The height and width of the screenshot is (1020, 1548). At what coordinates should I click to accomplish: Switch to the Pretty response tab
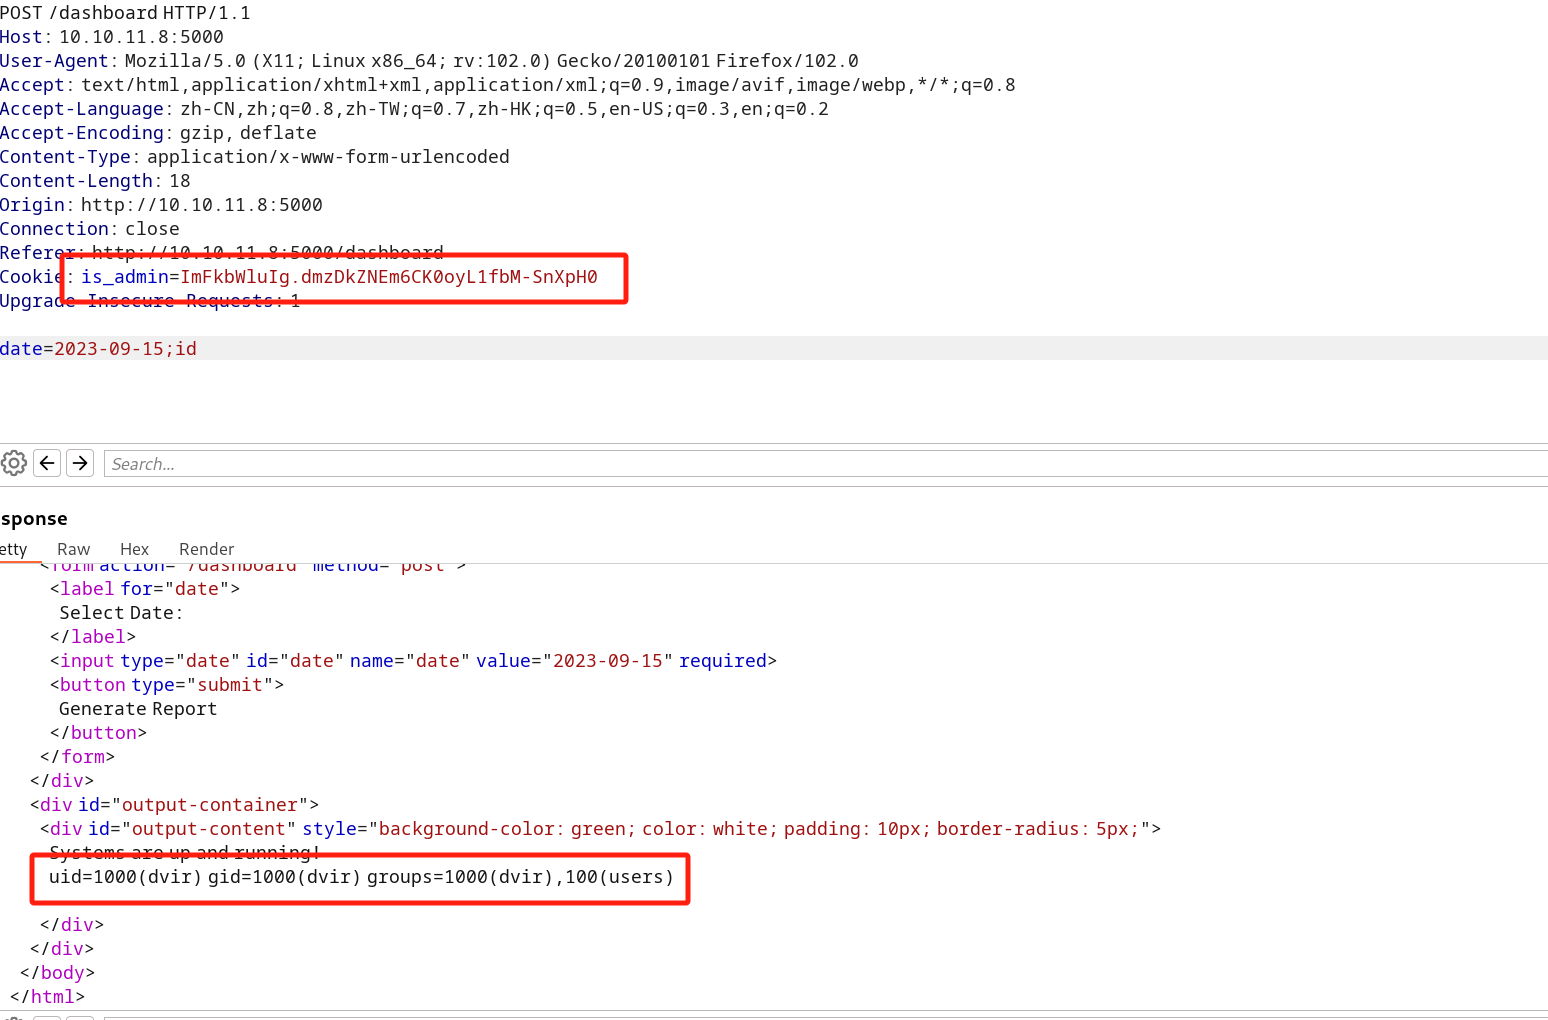14,549
